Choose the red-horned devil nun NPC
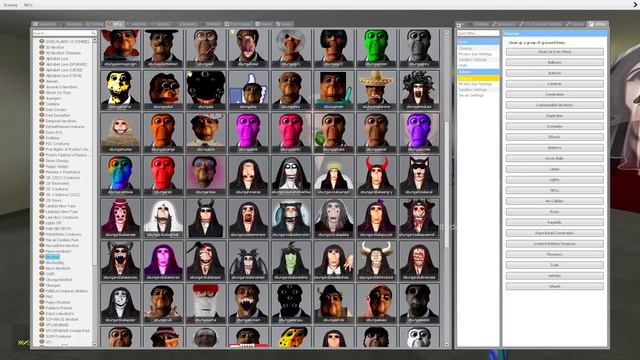Screen dimensions: 640x360 tap(376, 175)
